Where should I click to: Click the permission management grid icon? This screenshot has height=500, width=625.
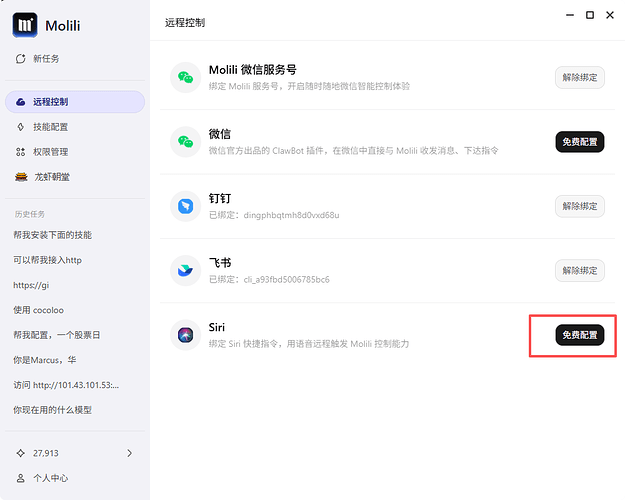pos(21,152)
